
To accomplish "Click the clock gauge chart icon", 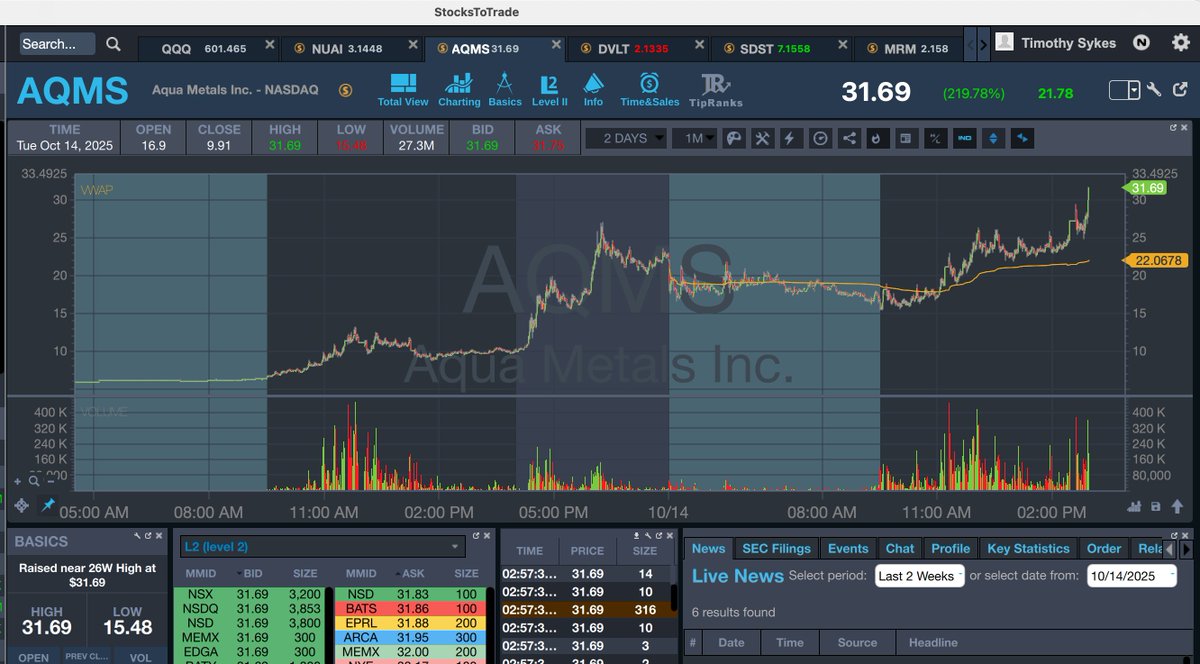I will point(820,138).
